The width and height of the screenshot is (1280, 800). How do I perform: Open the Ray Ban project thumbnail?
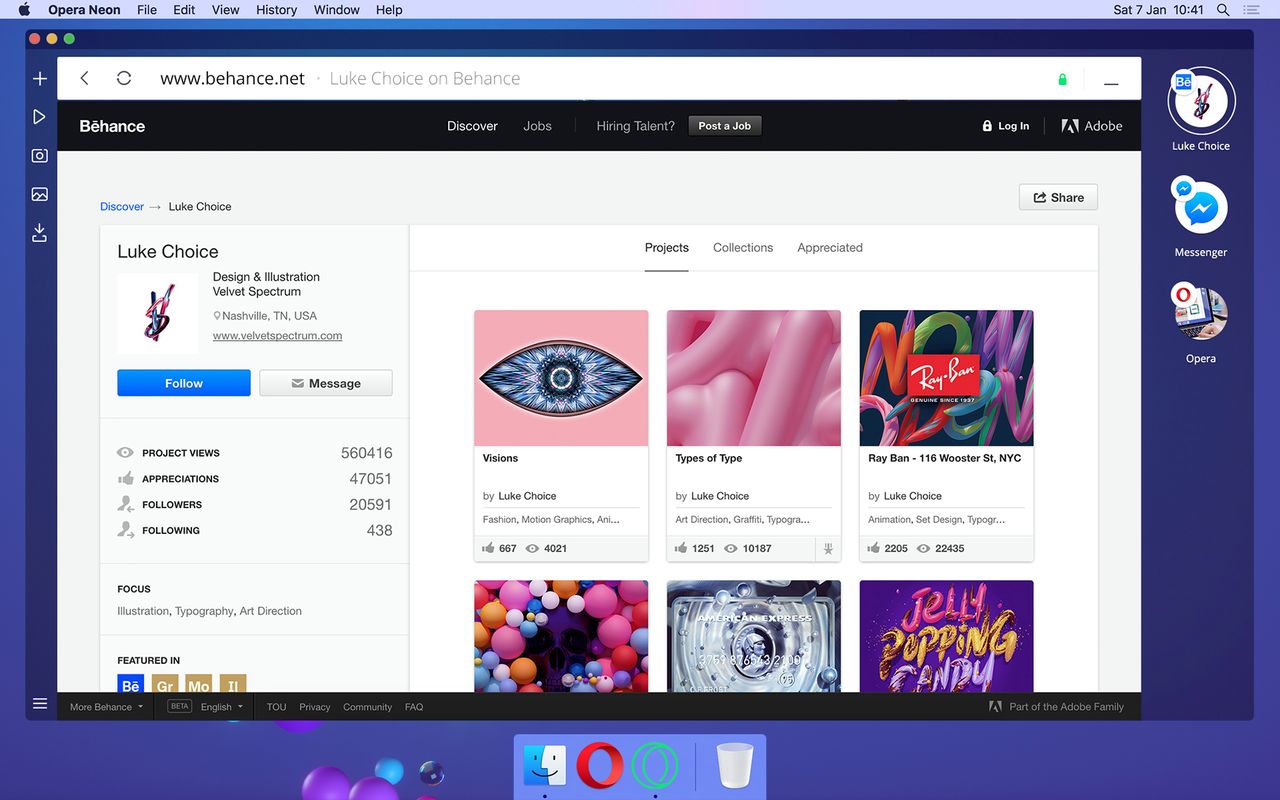pos(945,377)
